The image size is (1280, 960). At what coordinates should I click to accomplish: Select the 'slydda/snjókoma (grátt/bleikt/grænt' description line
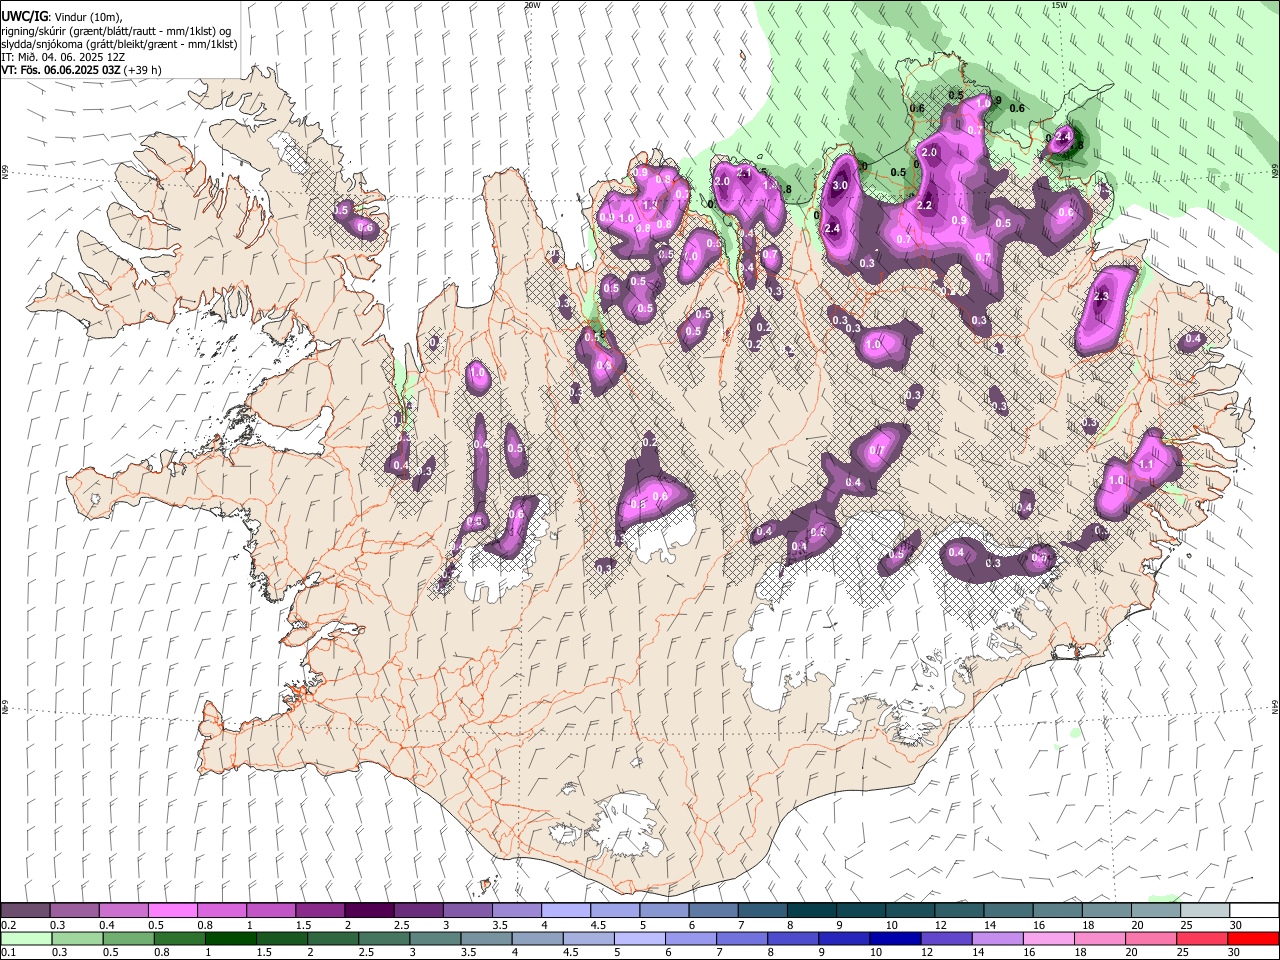point(119,44)
